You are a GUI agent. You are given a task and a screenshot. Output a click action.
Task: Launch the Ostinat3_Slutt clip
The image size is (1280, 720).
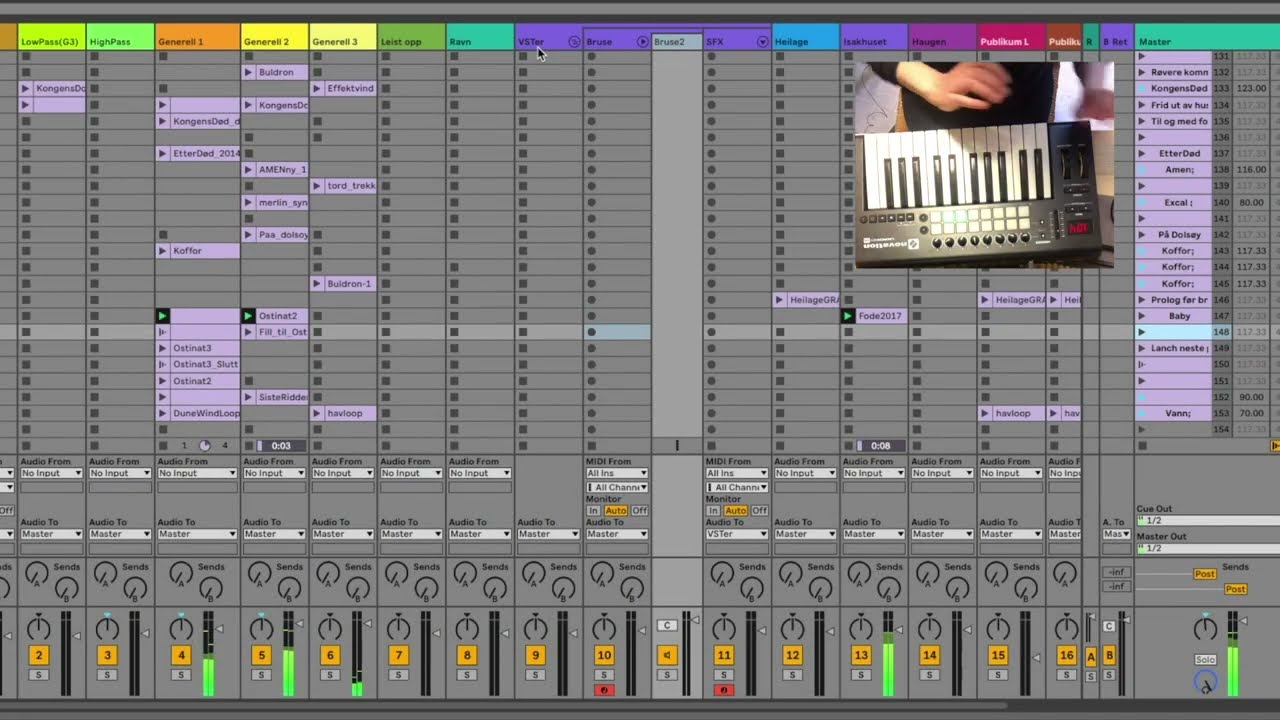pos(163,364)
